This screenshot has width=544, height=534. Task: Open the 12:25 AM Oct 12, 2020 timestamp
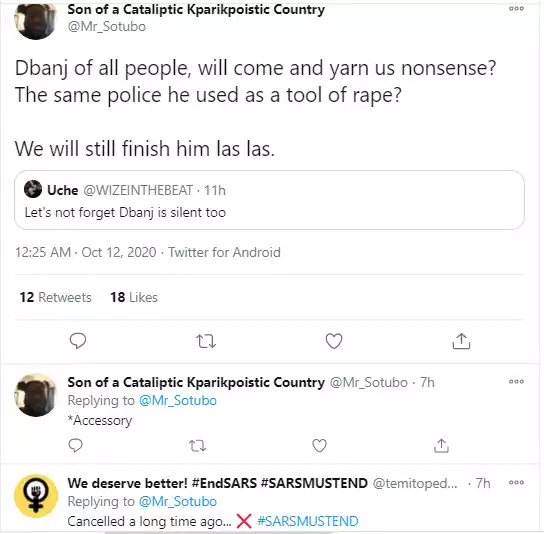click(x=86, y=252)
